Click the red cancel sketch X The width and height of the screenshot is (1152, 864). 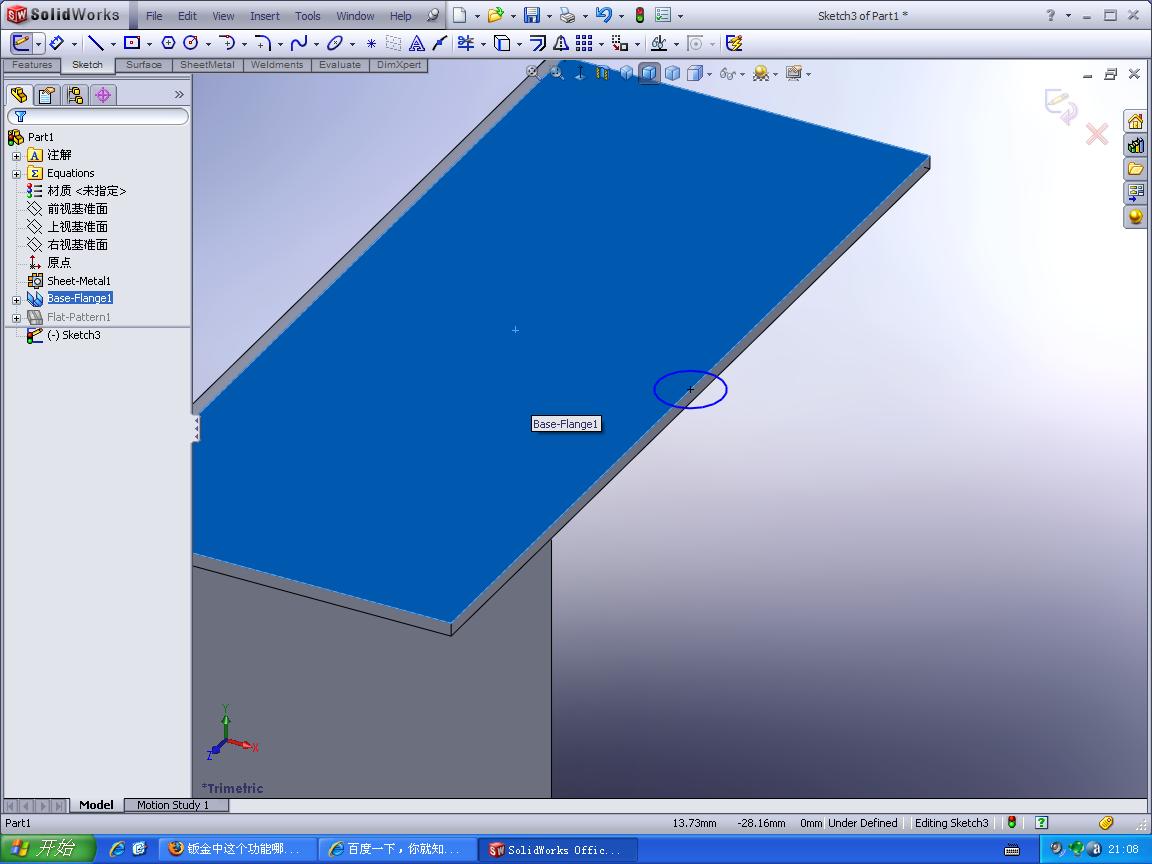point(1097,134)
